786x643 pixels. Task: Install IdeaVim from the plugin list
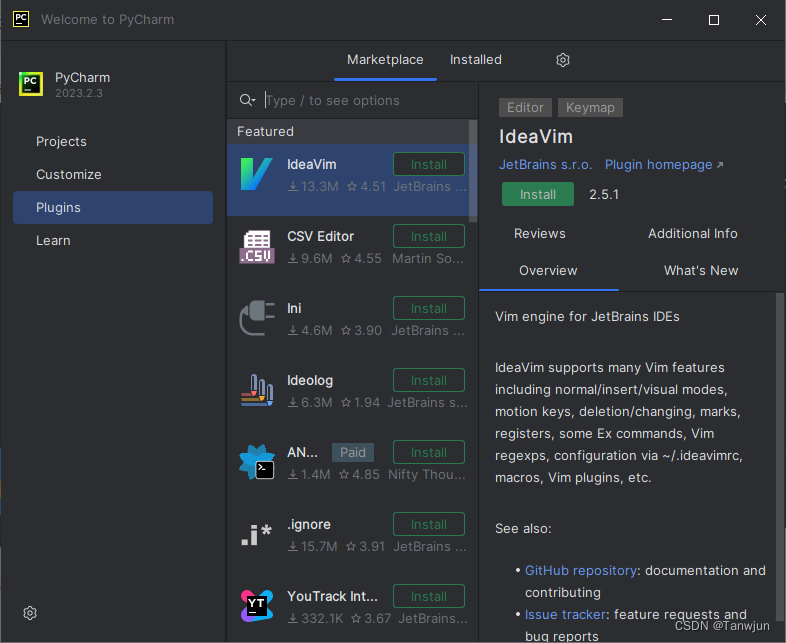(x=429, y=164)
